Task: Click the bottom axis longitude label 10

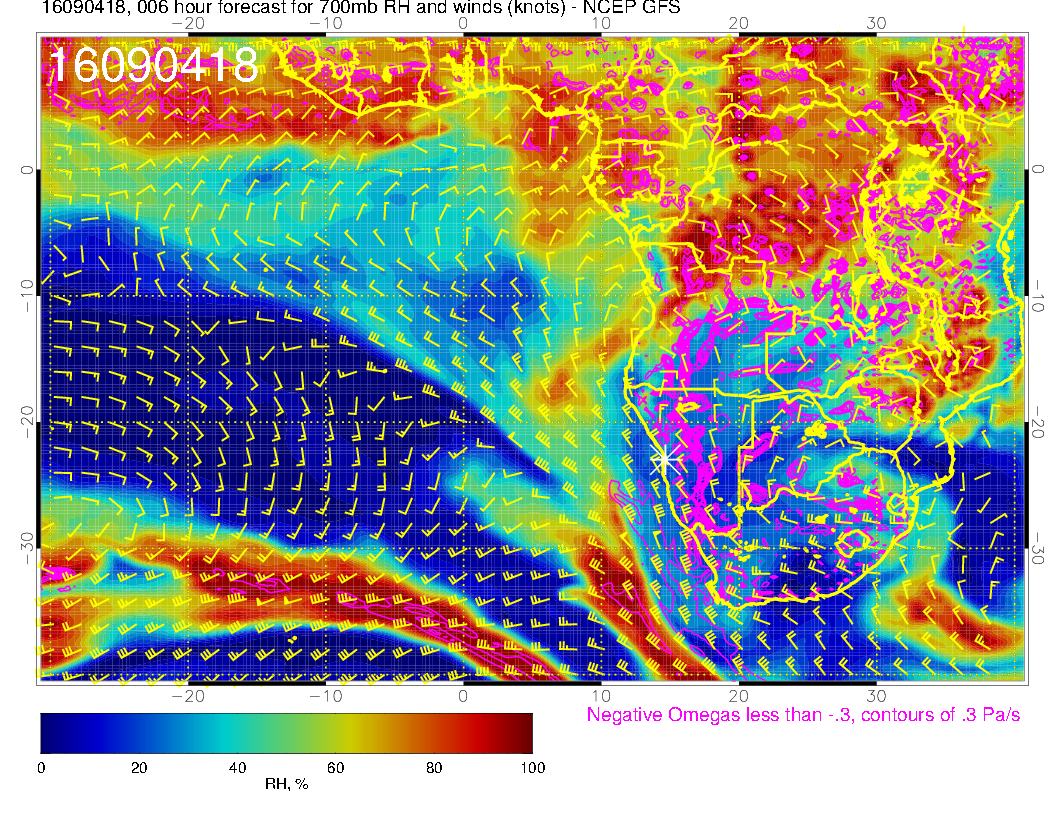Action: pyautogui.click(x=601, y=695)
